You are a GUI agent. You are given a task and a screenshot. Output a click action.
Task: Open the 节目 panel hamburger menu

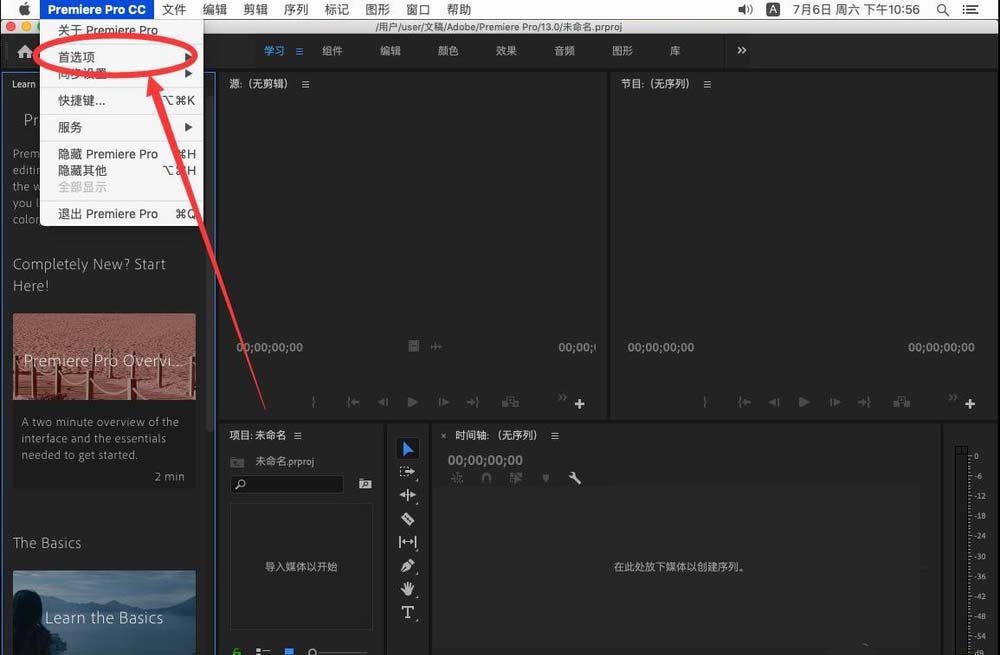(x=706, y=84)
